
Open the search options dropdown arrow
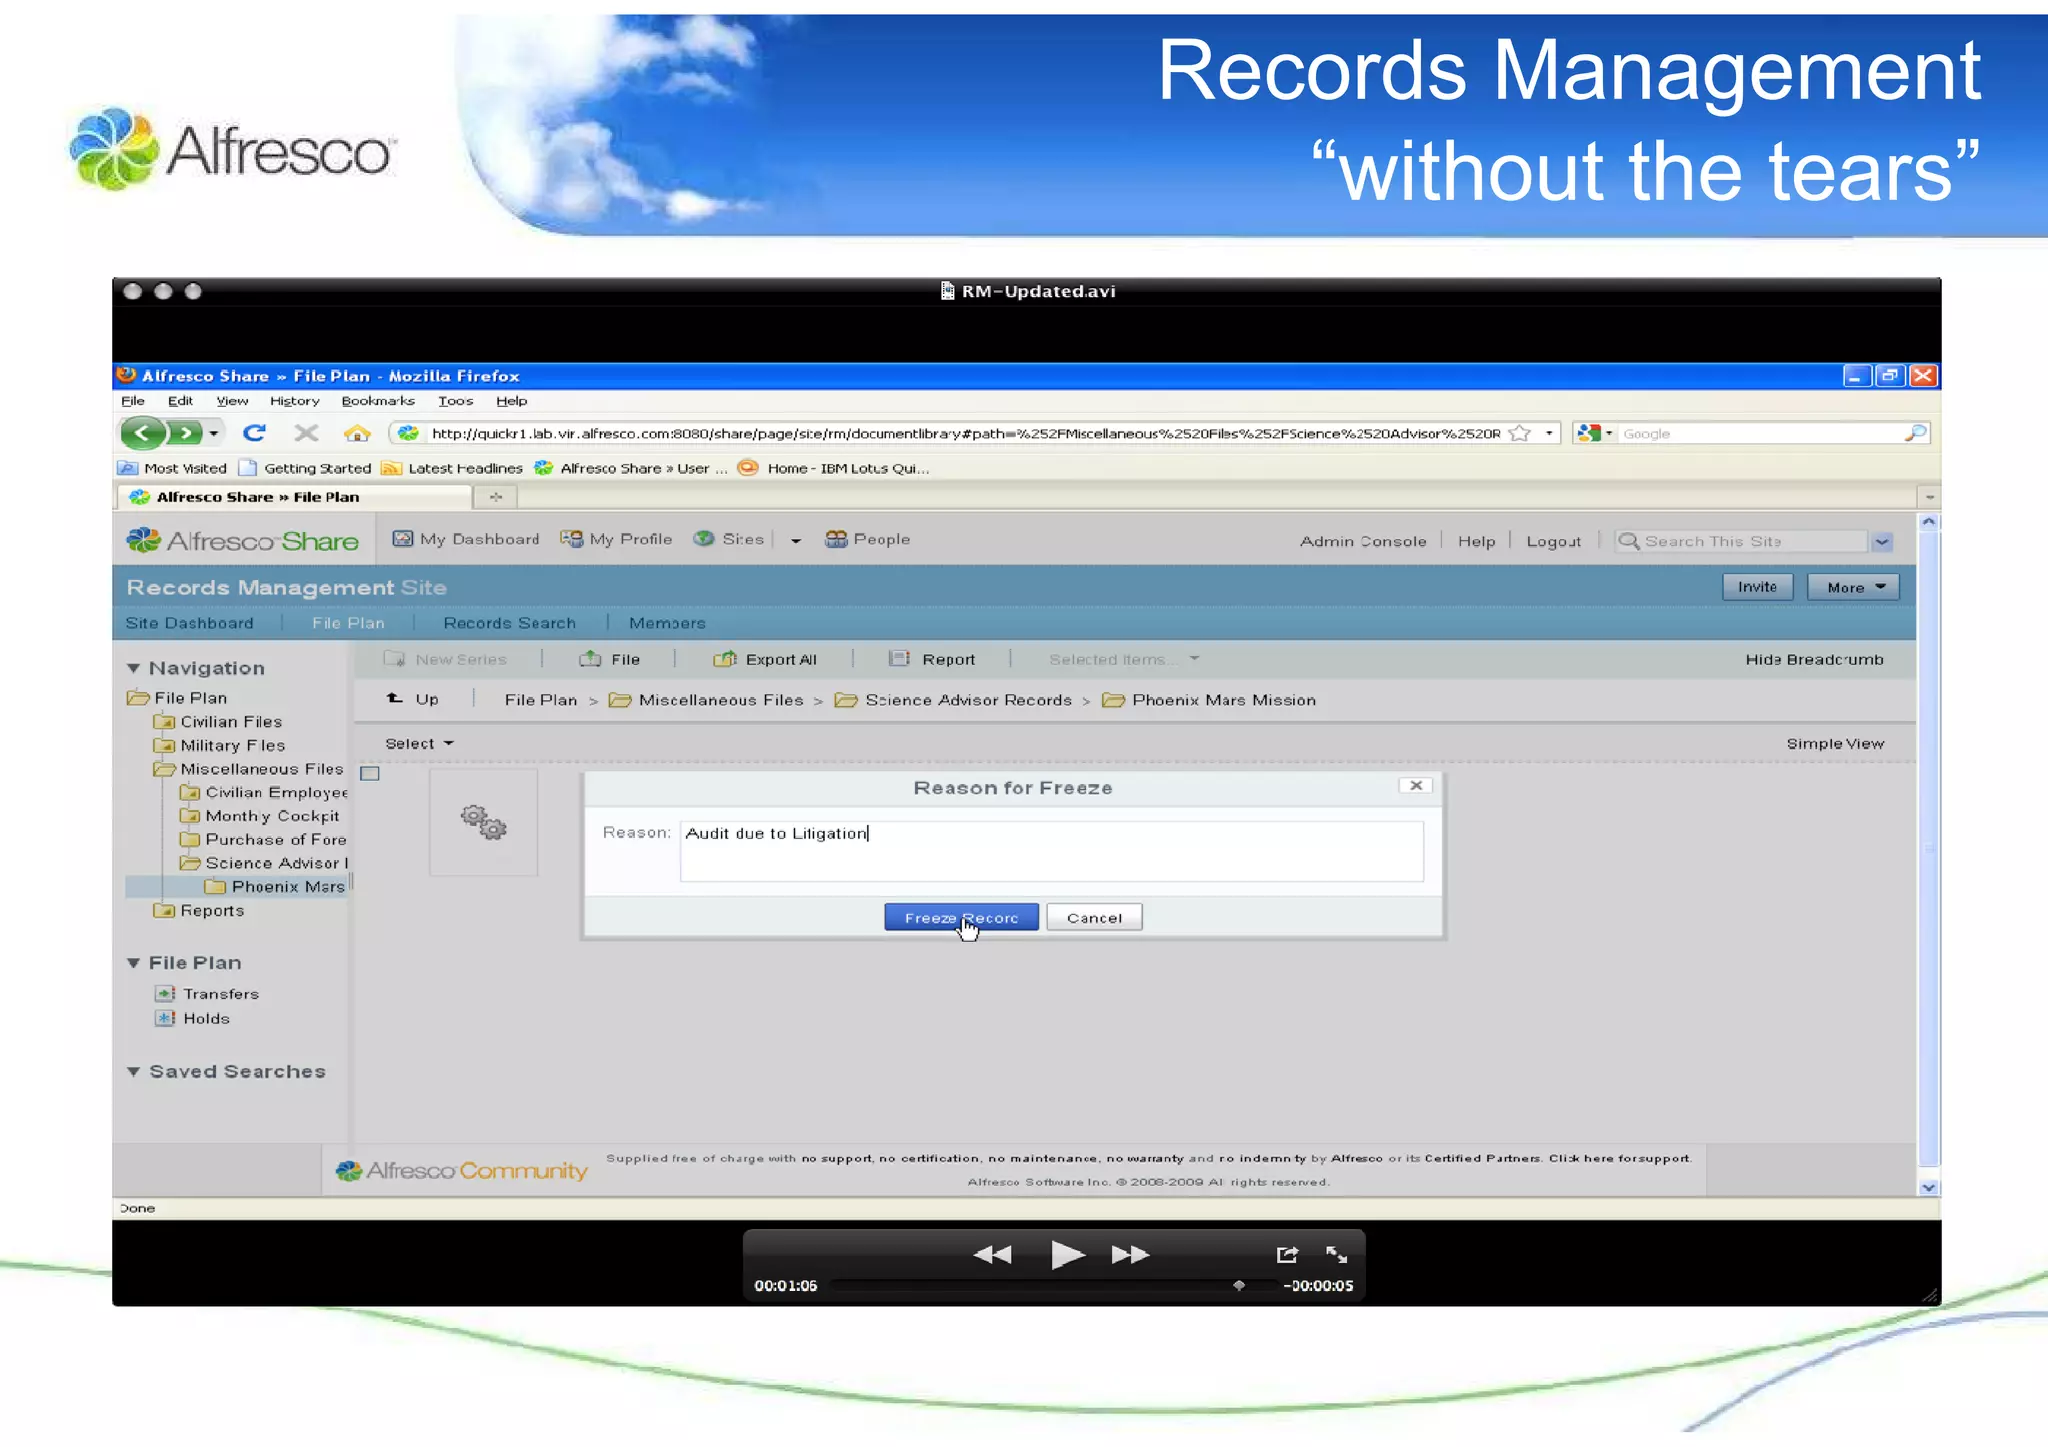(1883, 541)
